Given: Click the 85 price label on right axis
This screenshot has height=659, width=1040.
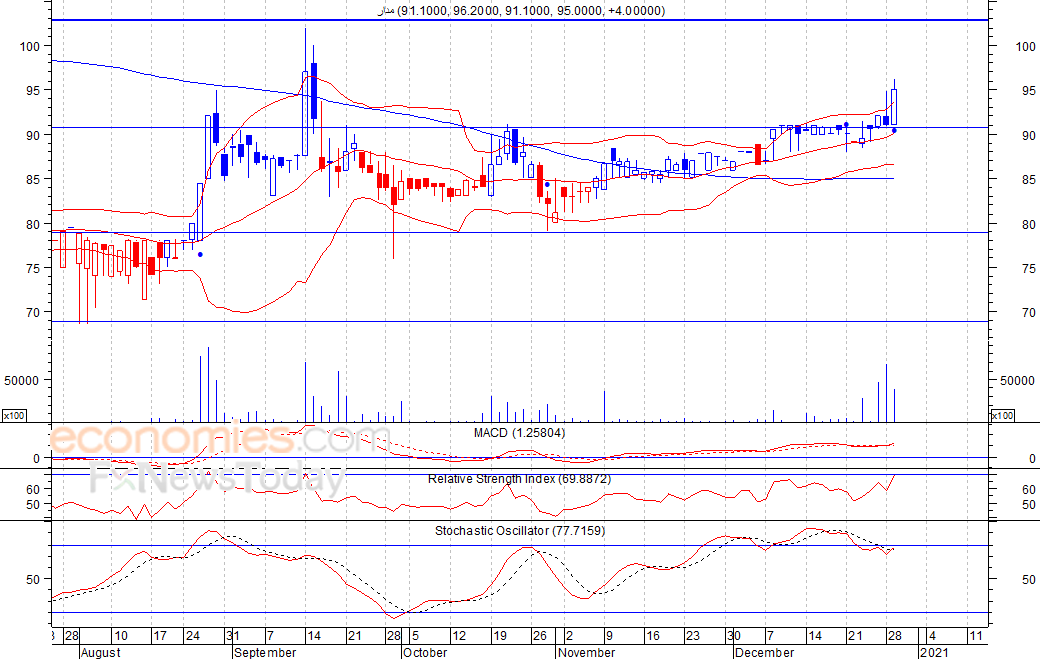Looking at the screenshot, I should [x=1028, y=180].
